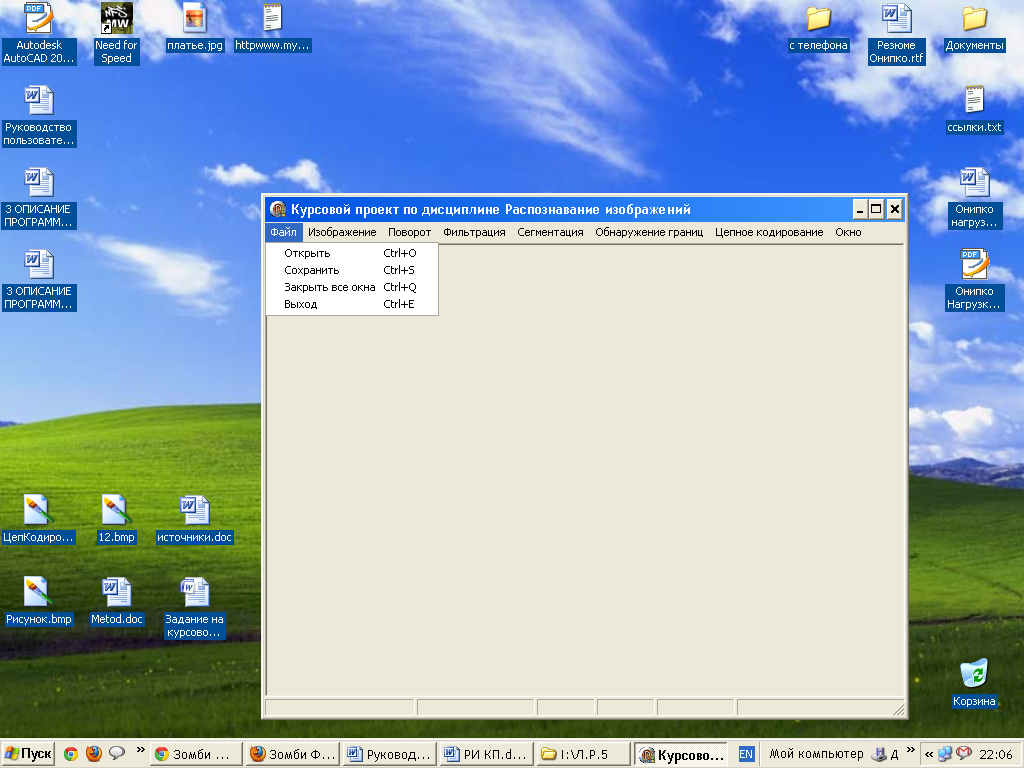Open the Поворот menu
Viewport: 1024px width, 768px height.
pos(409,232)
